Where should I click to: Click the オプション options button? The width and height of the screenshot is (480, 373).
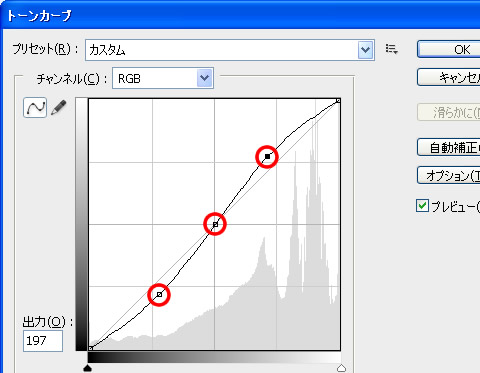(449, 175)
